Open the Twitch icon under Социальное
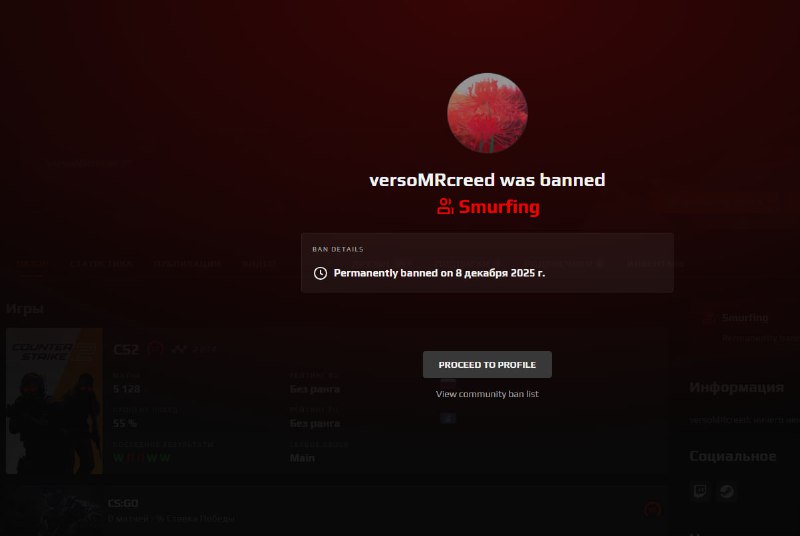This screenshot has height=536, width=800. 700,491
